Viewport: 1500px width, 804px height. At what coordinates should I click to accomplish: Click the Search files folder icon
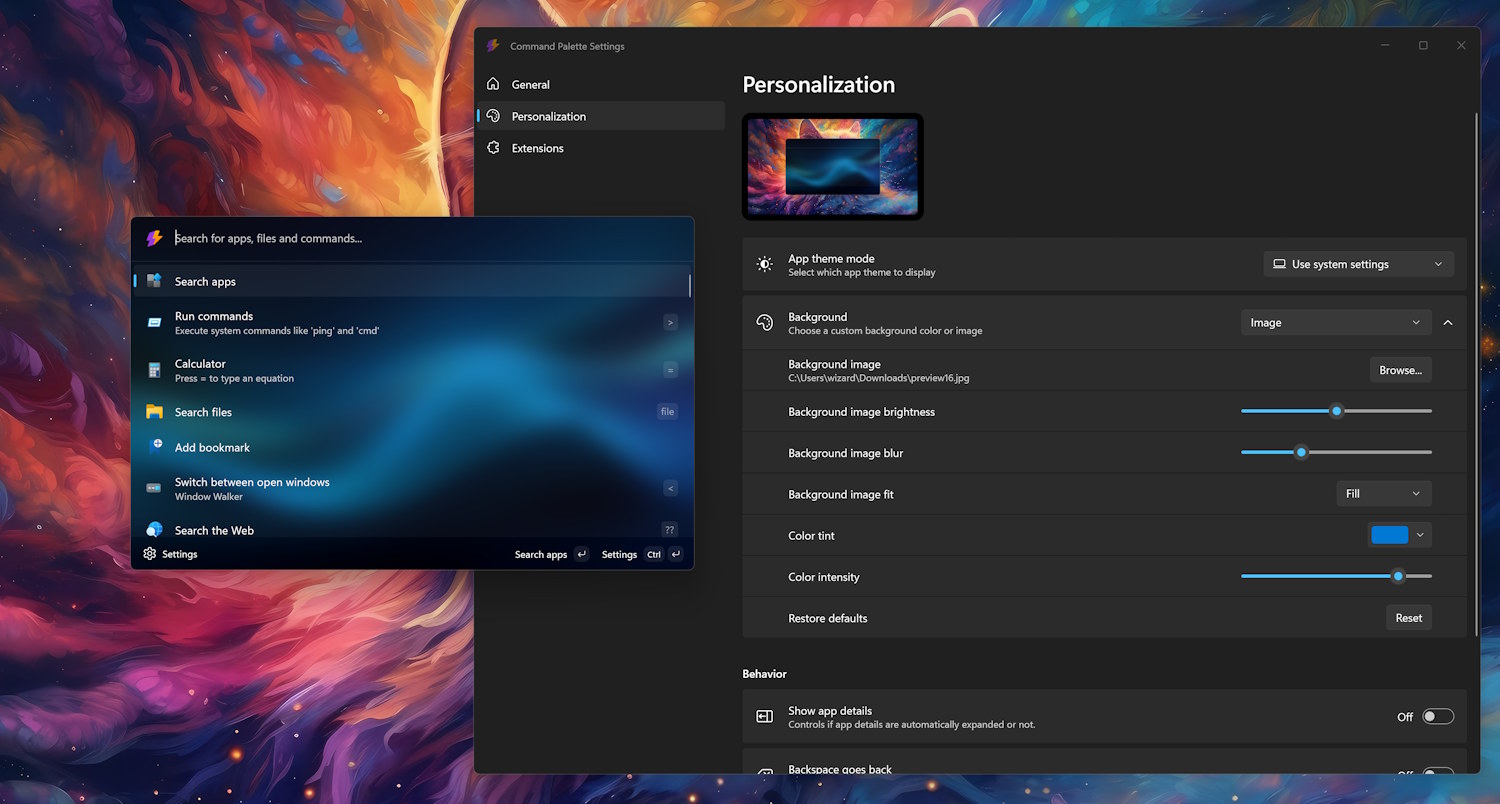[154, 412]
